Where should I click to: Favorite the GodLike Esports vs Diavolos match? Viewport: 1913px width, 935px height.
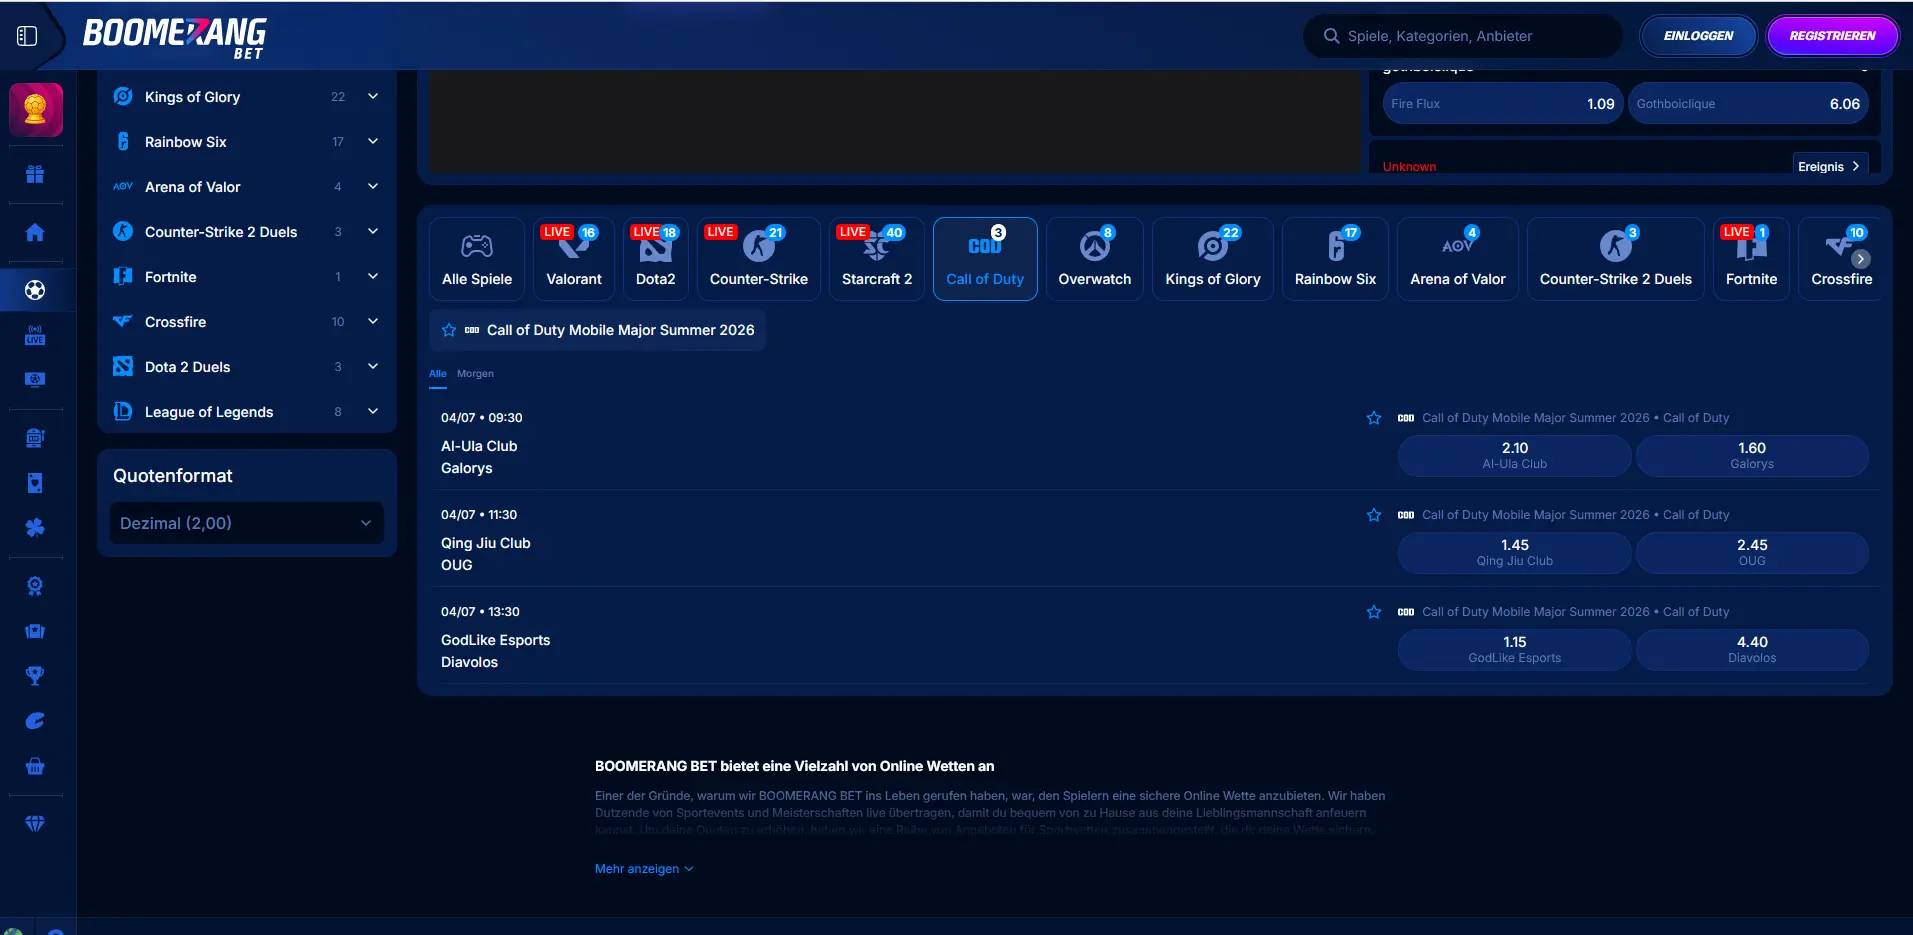(x=1374, y=612)
